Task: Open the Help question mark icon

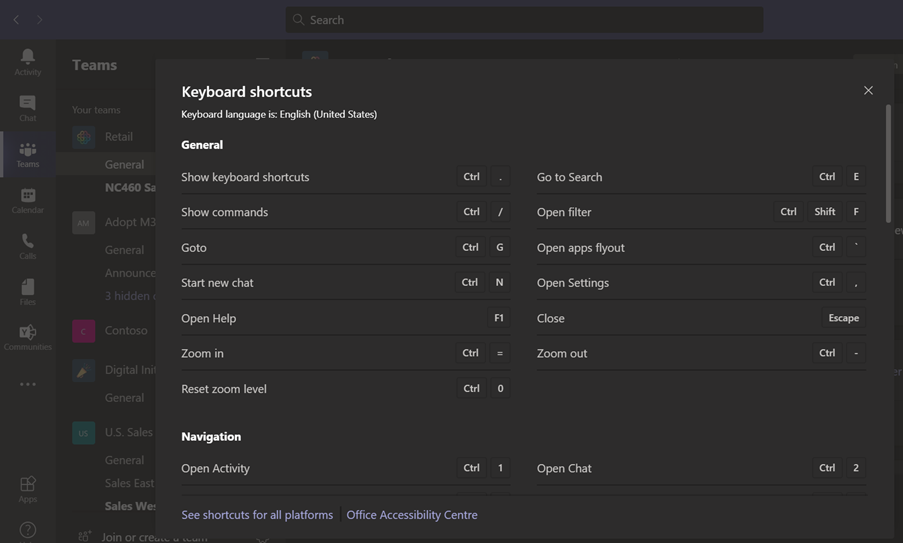Action: (x=28, y=530)
